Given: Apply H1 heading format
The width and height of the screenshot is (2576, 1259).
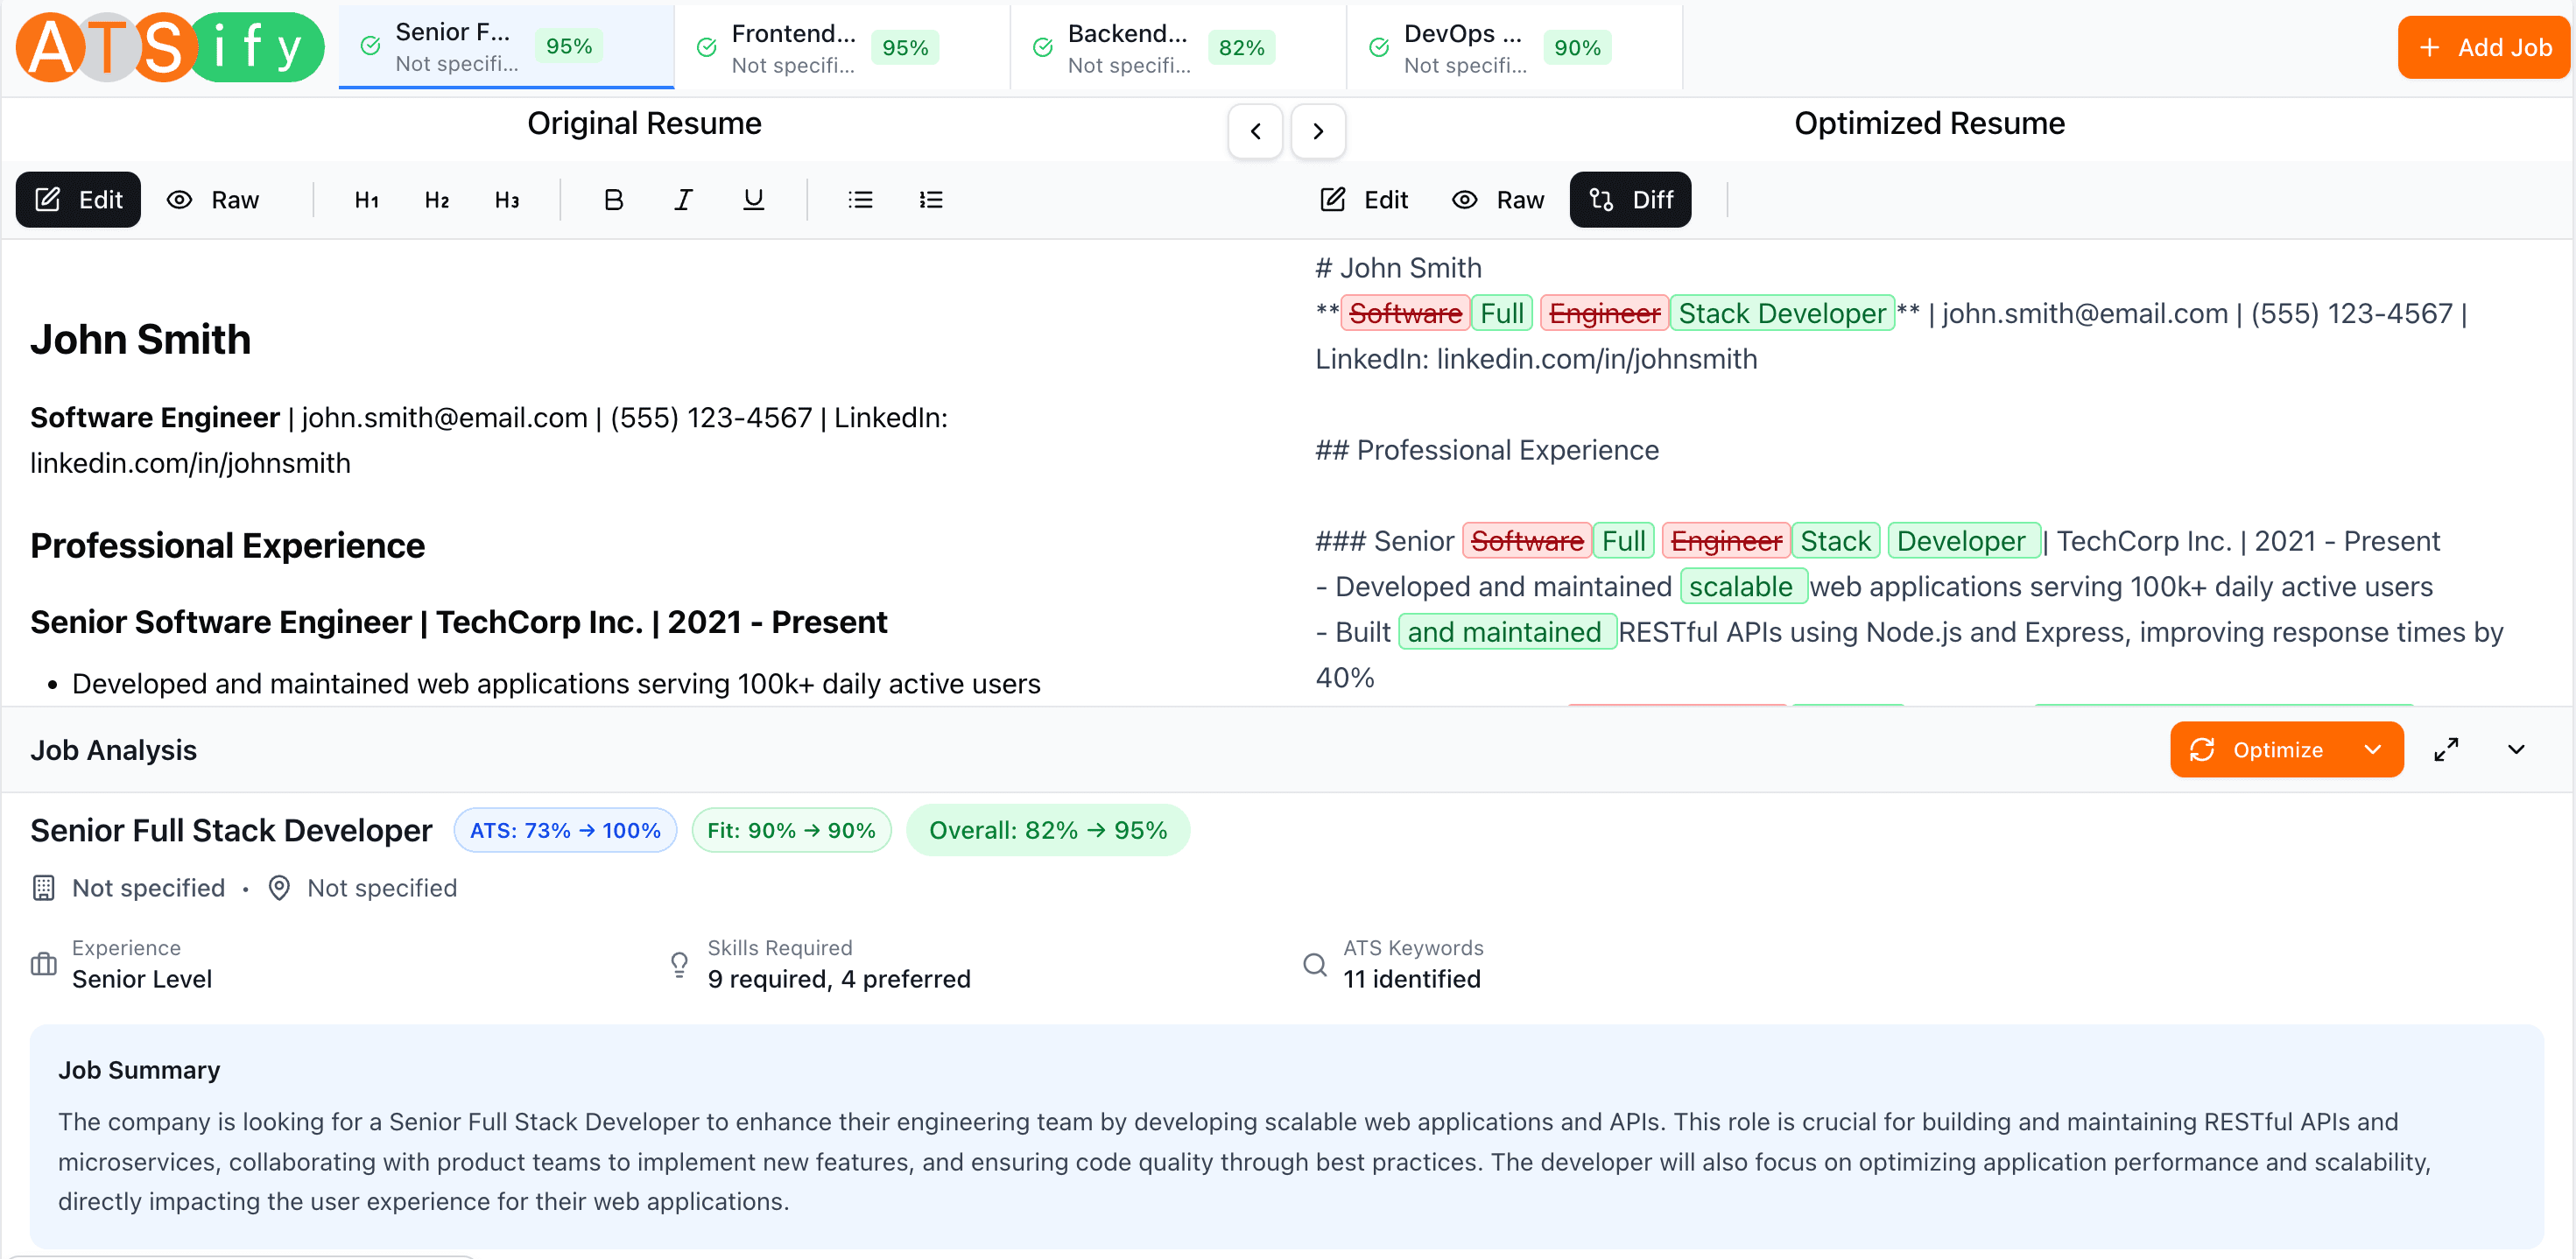Looking at the screenshot, I should pos(366,200).
